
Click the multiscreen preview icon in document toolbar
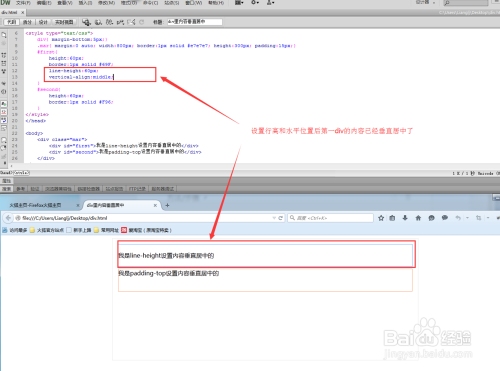[x=86, y=22]
